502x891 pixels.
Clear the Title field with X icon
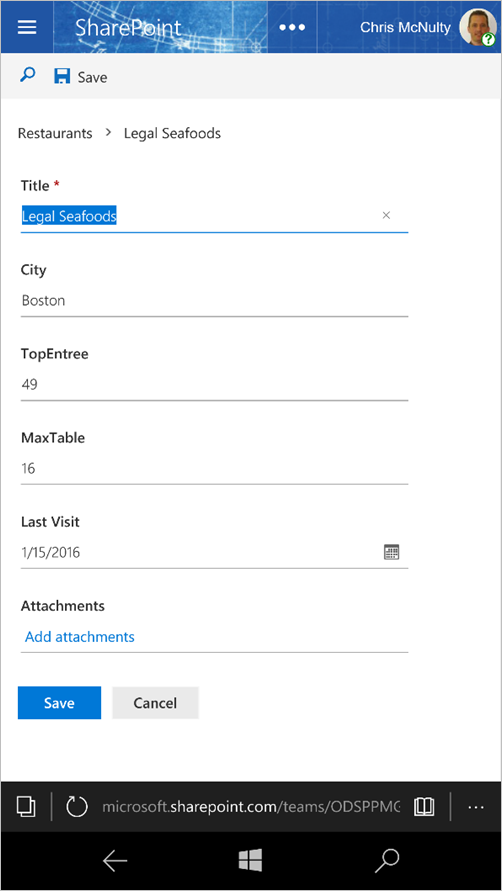[386, 215]
